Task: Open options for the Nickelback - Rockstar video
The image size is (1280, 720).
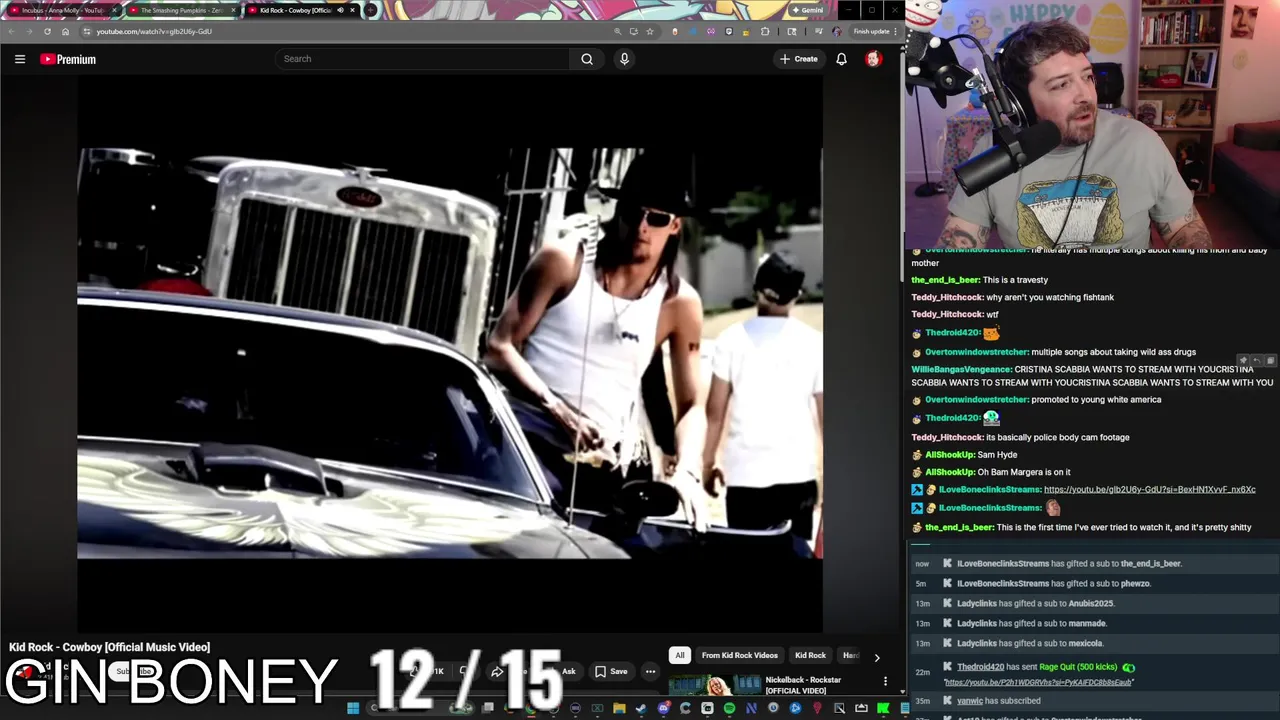Action: (885, 681)
